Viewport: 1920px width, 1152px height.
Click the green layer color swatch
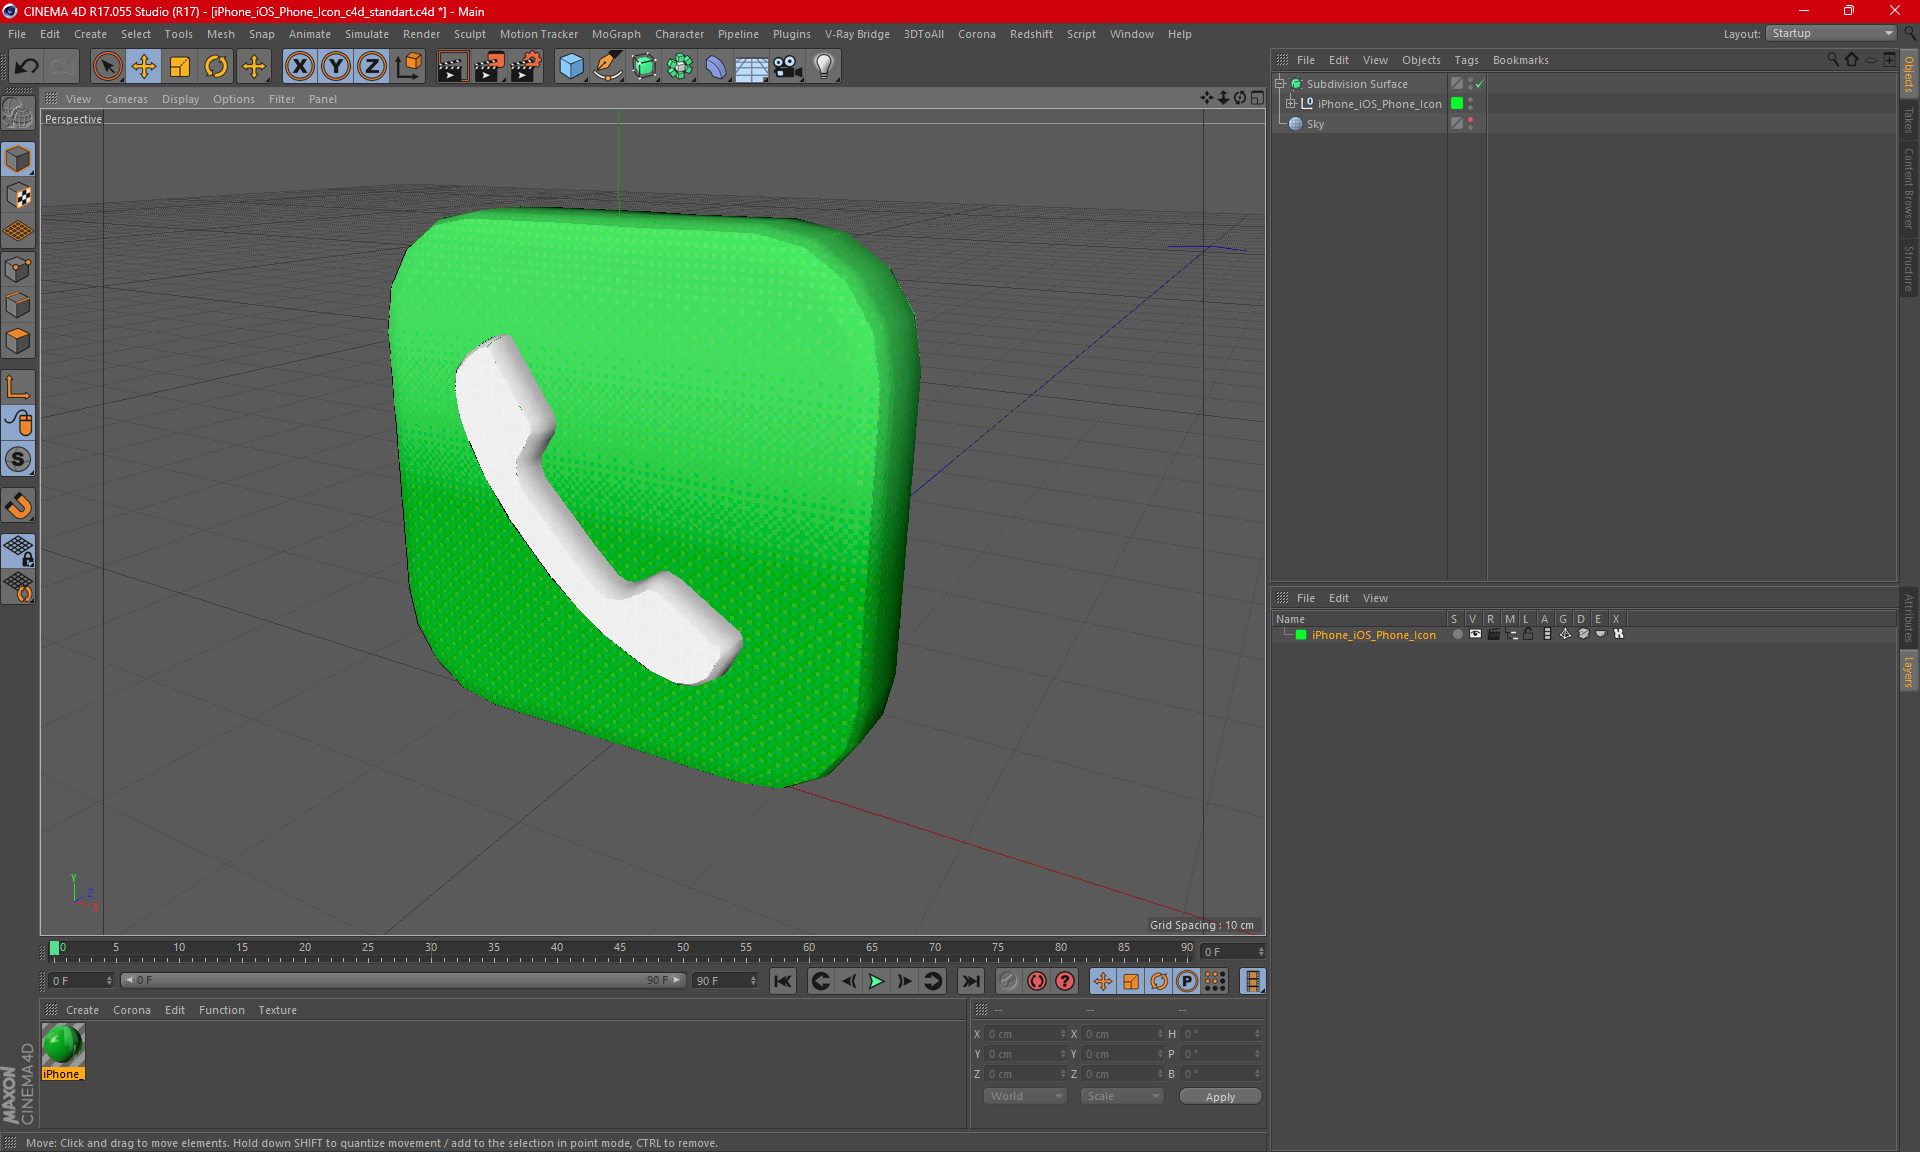pos(1301,635)
